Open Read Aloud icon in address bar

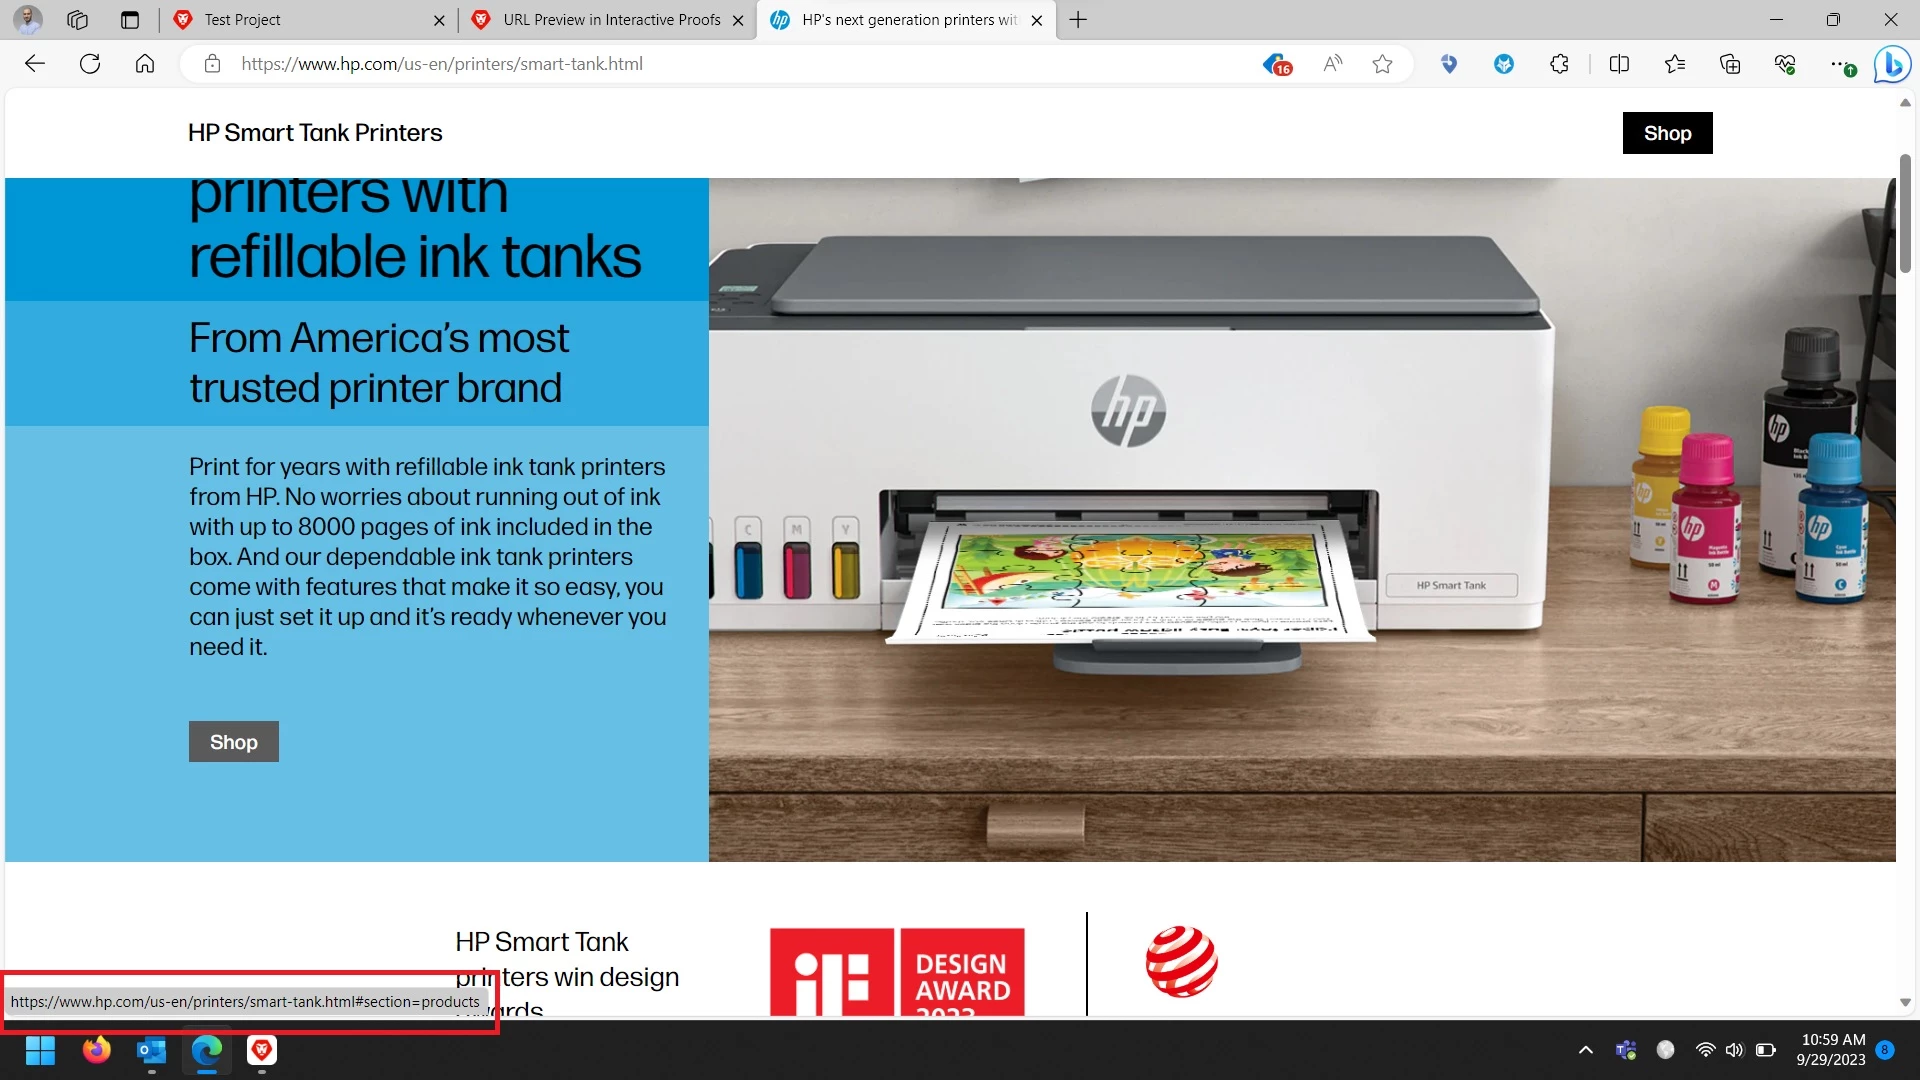[x=1332, y=64]
